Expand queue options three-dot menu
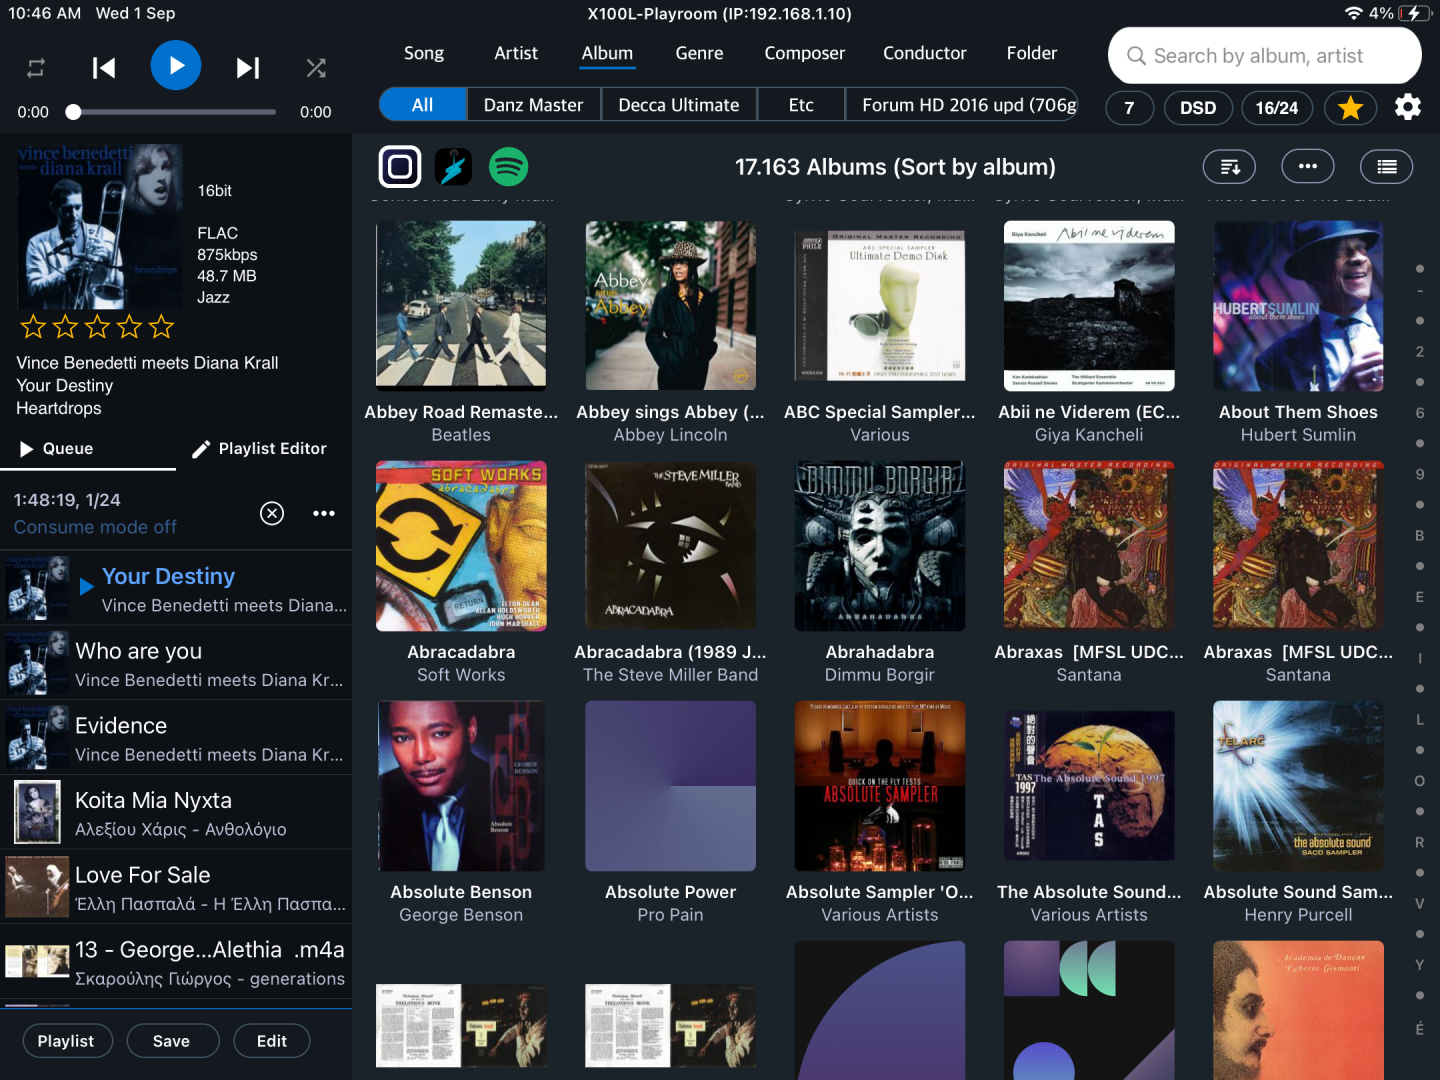Image resolution: width=1440 pixels, height=1080 pixels. point(324,513)
